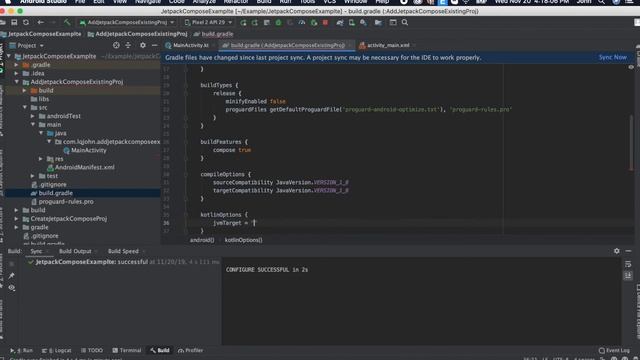Open the AddJetpackComposeExistingProj run configuration dropdown

[127, 22]
